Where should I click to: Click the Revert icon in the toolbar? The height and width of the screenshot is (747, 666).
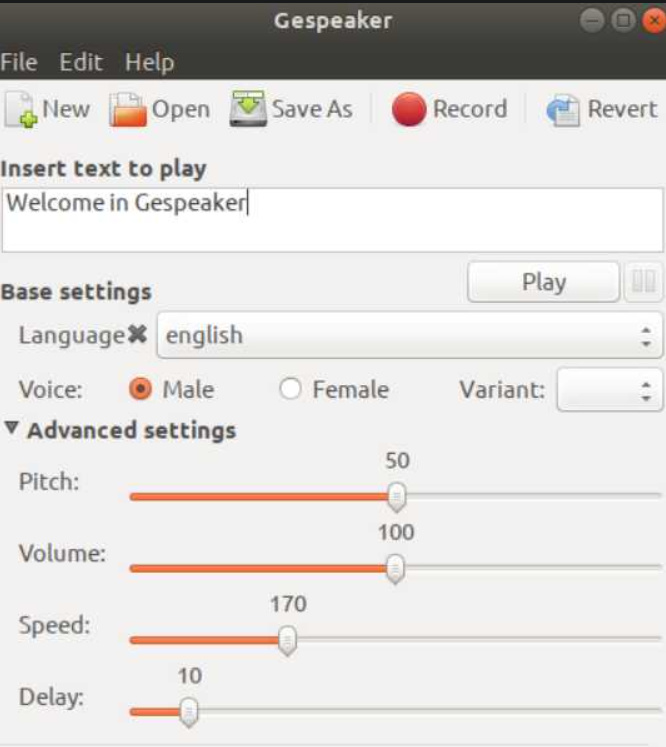pyautogui.click(x=563, y=110)
